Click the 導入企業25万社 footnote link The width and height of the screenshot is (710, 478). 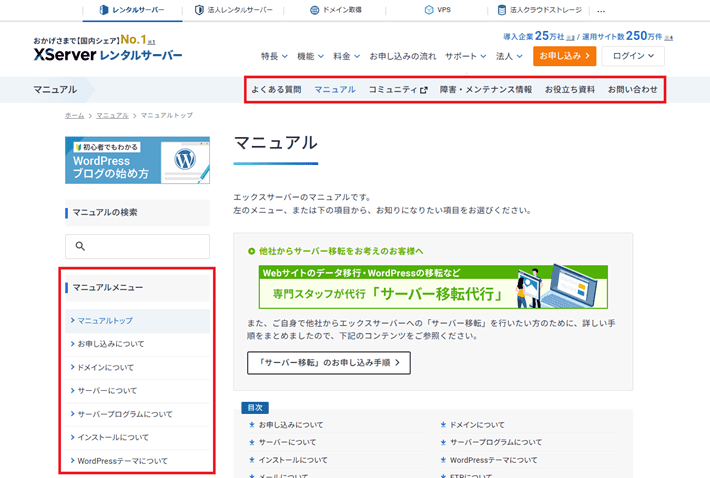[570, 38]
